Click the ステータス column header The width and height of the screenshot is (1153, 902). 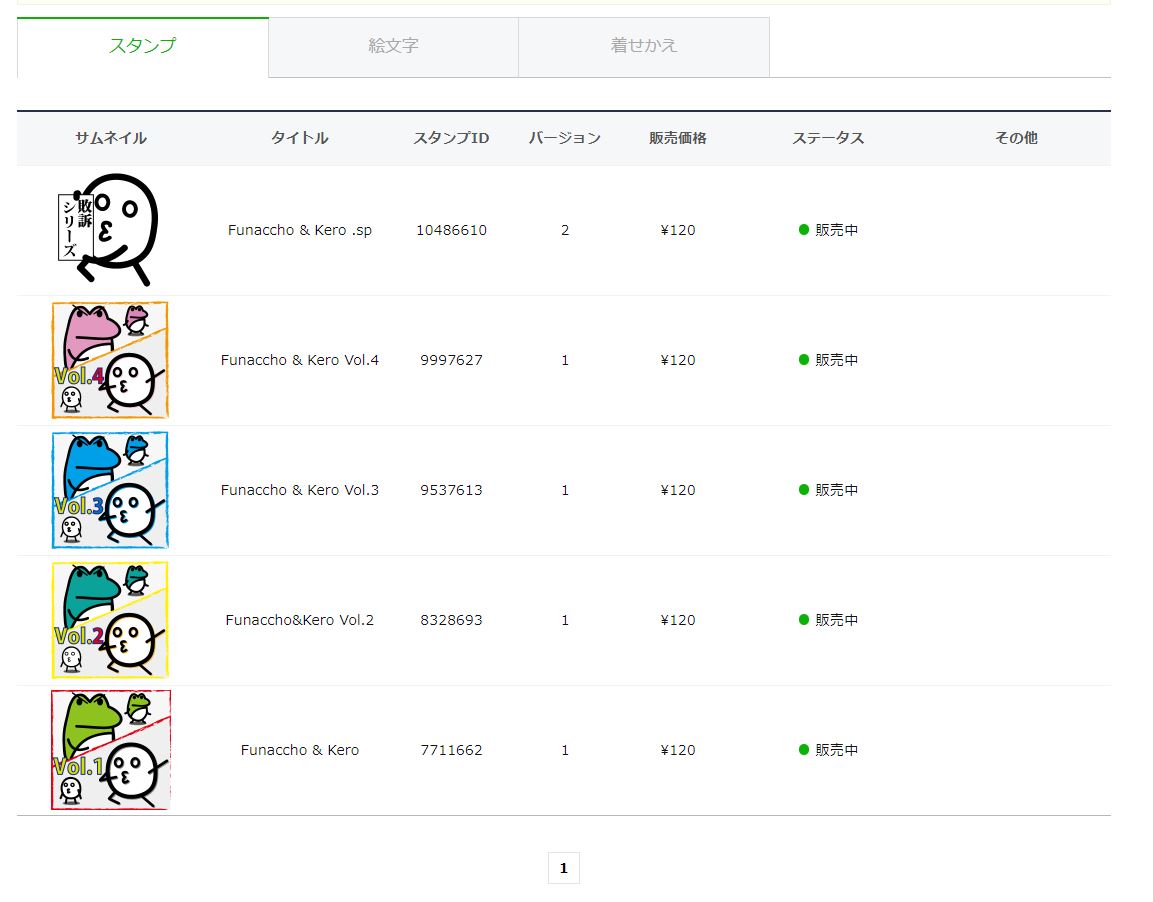829,138
